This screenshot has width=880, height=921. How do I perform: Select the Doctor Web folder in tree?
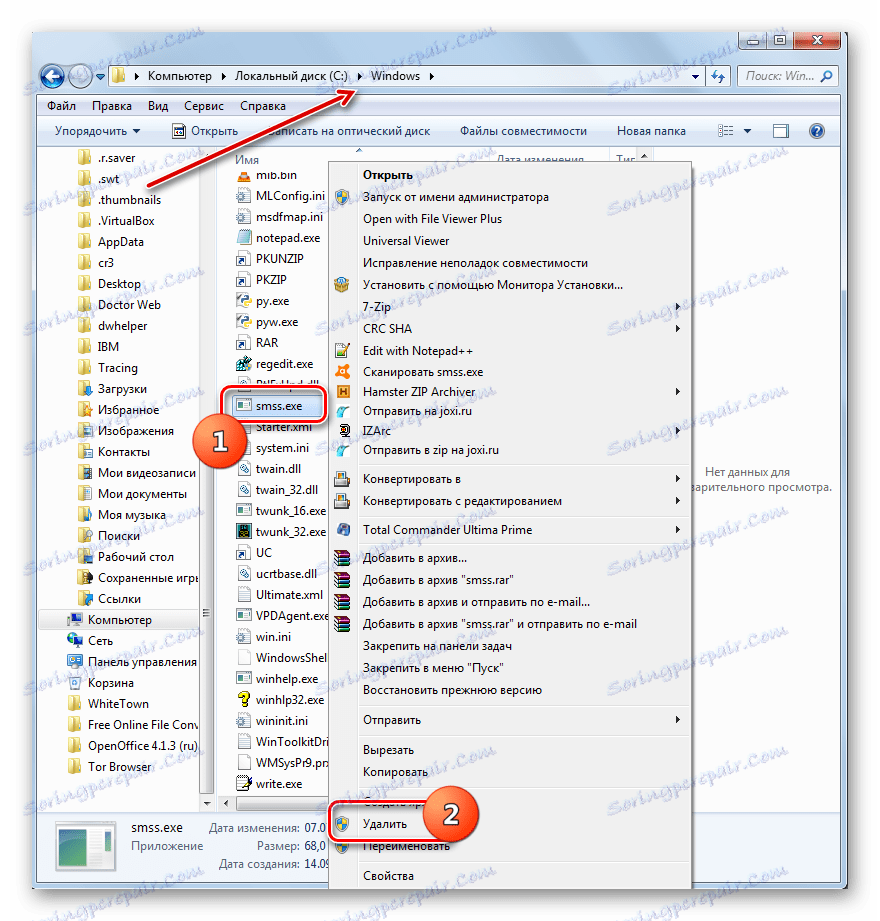pos(129,304)
